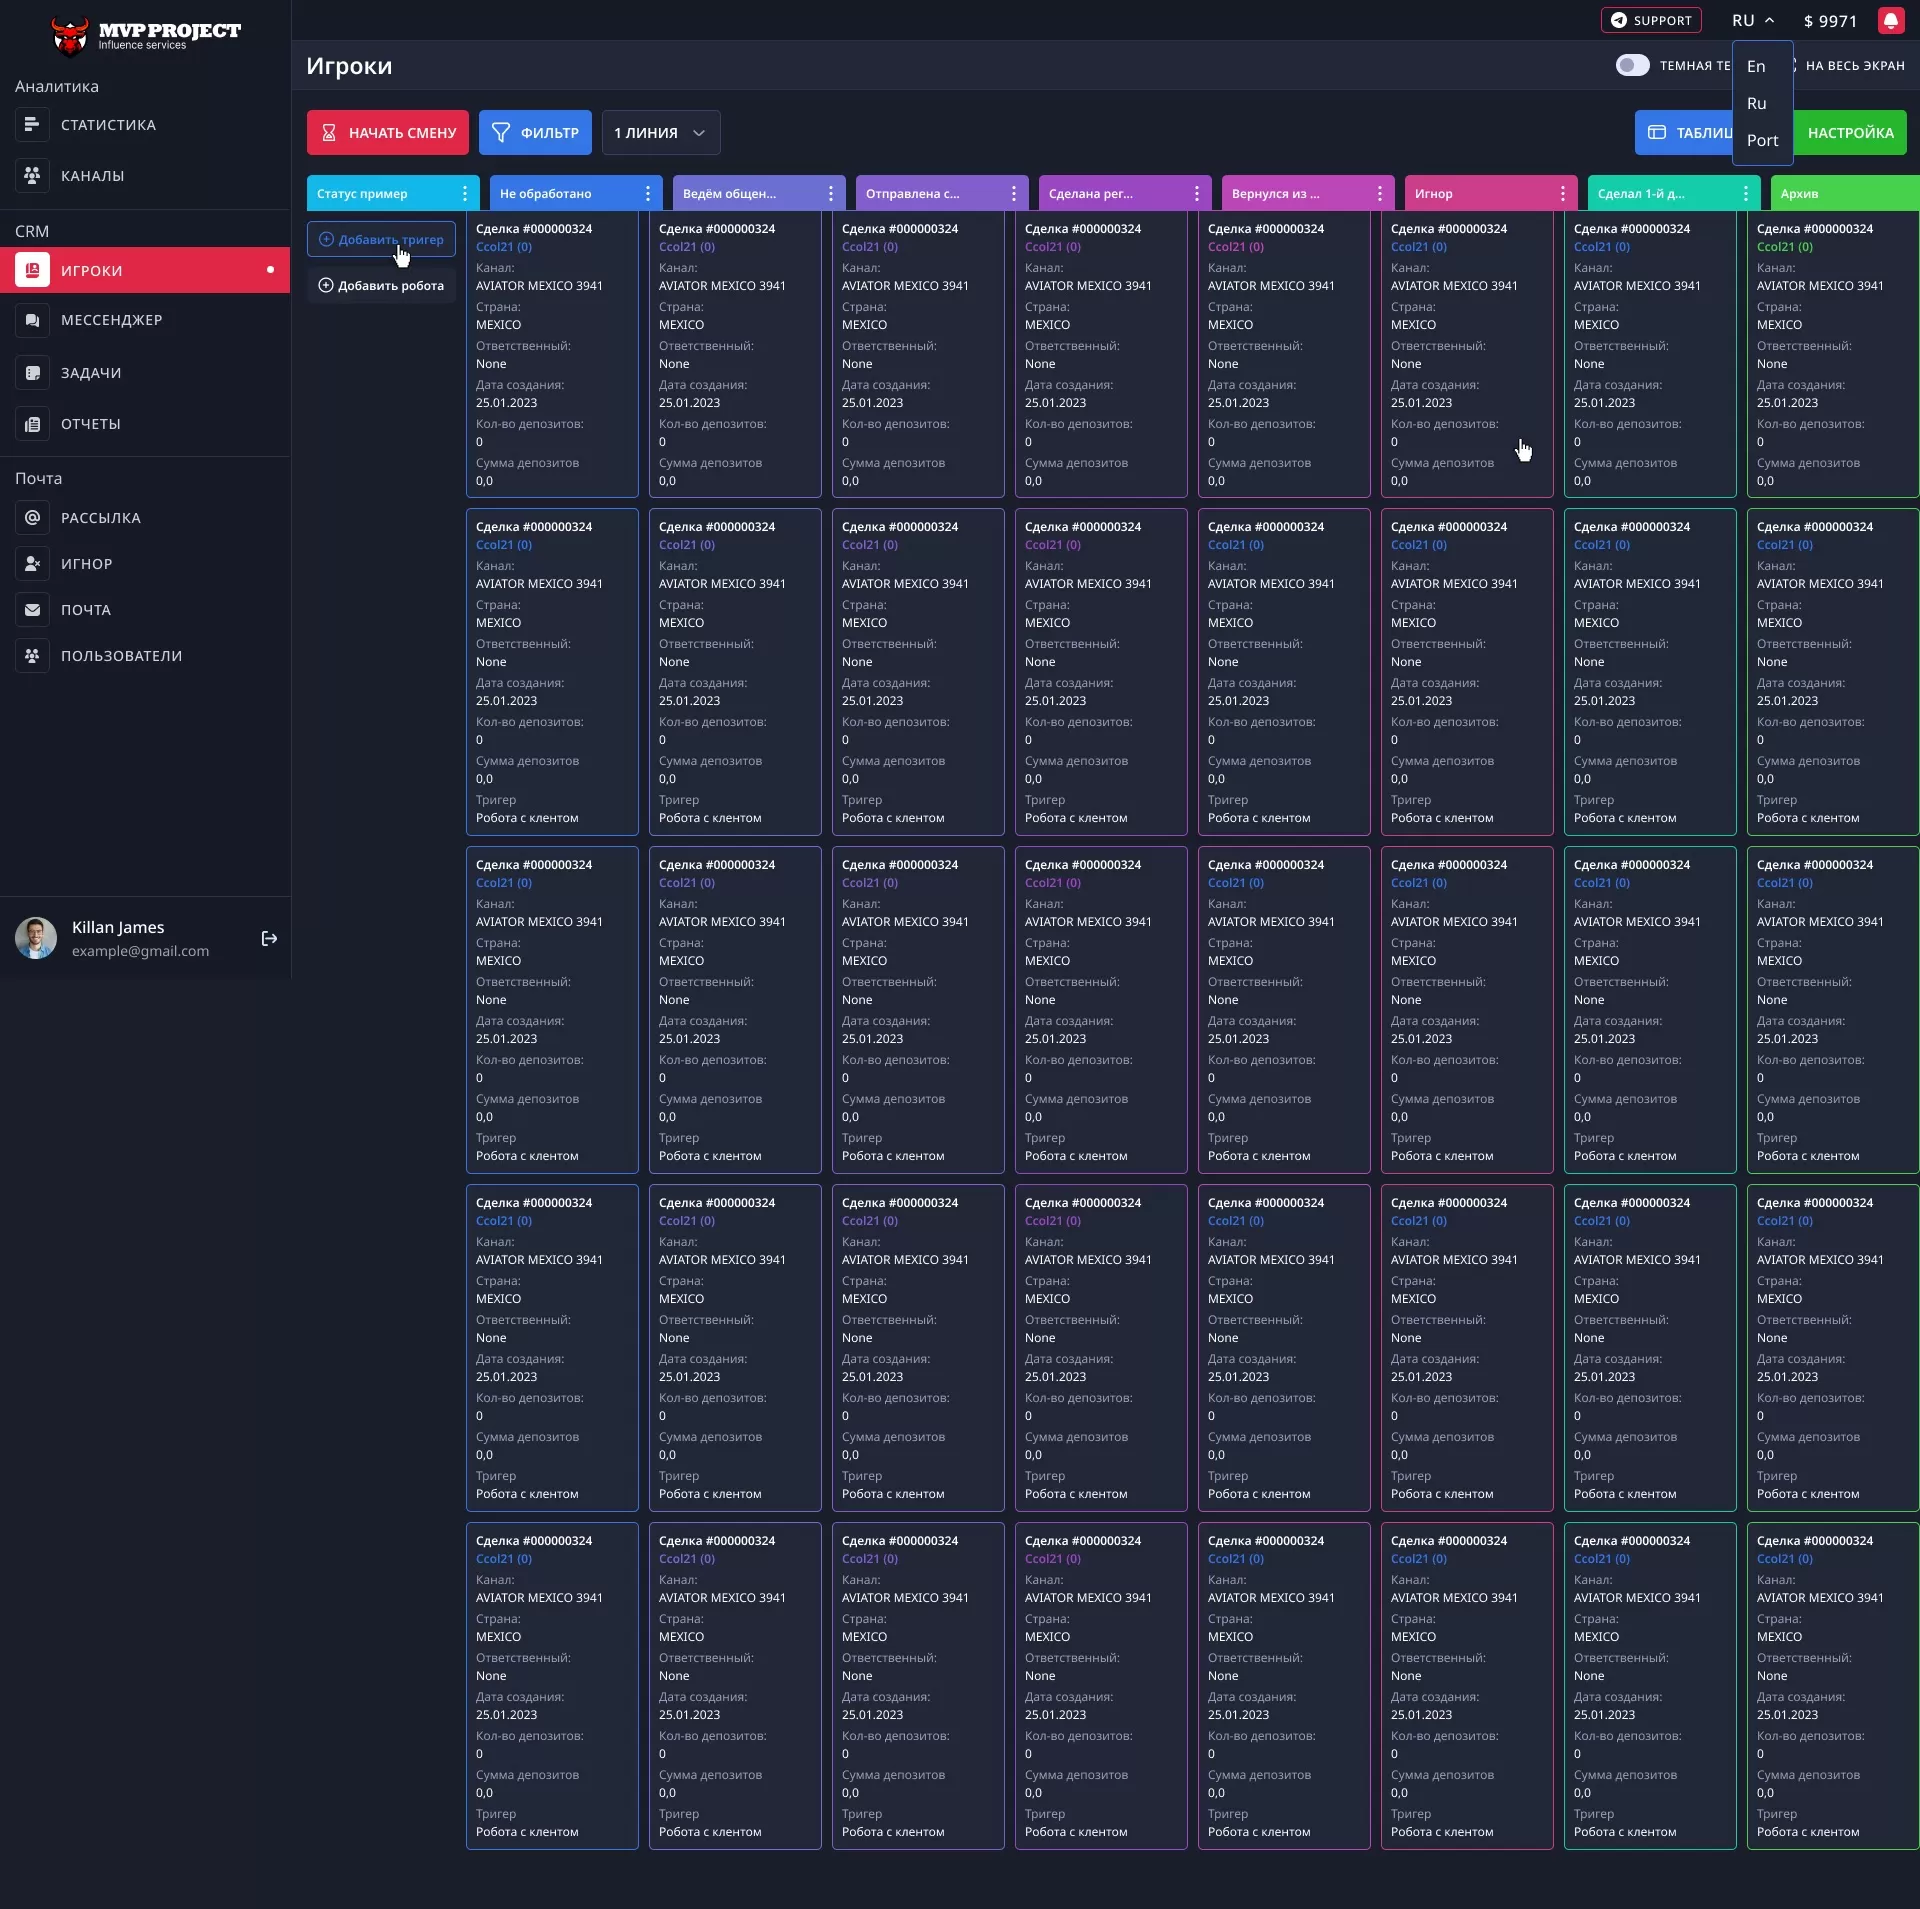Open the Задачи sidebar icon
Image resolution: width=1920 pixels, height=1909 pixels.
coord(32,372)
